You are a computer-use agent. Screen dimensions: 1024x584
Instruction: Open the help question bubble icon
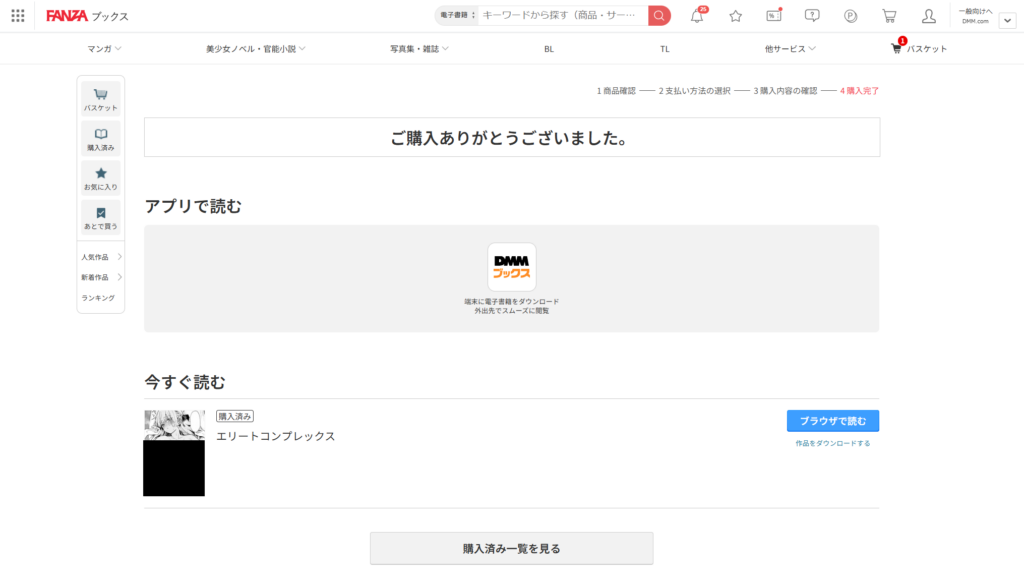(812, 16)
